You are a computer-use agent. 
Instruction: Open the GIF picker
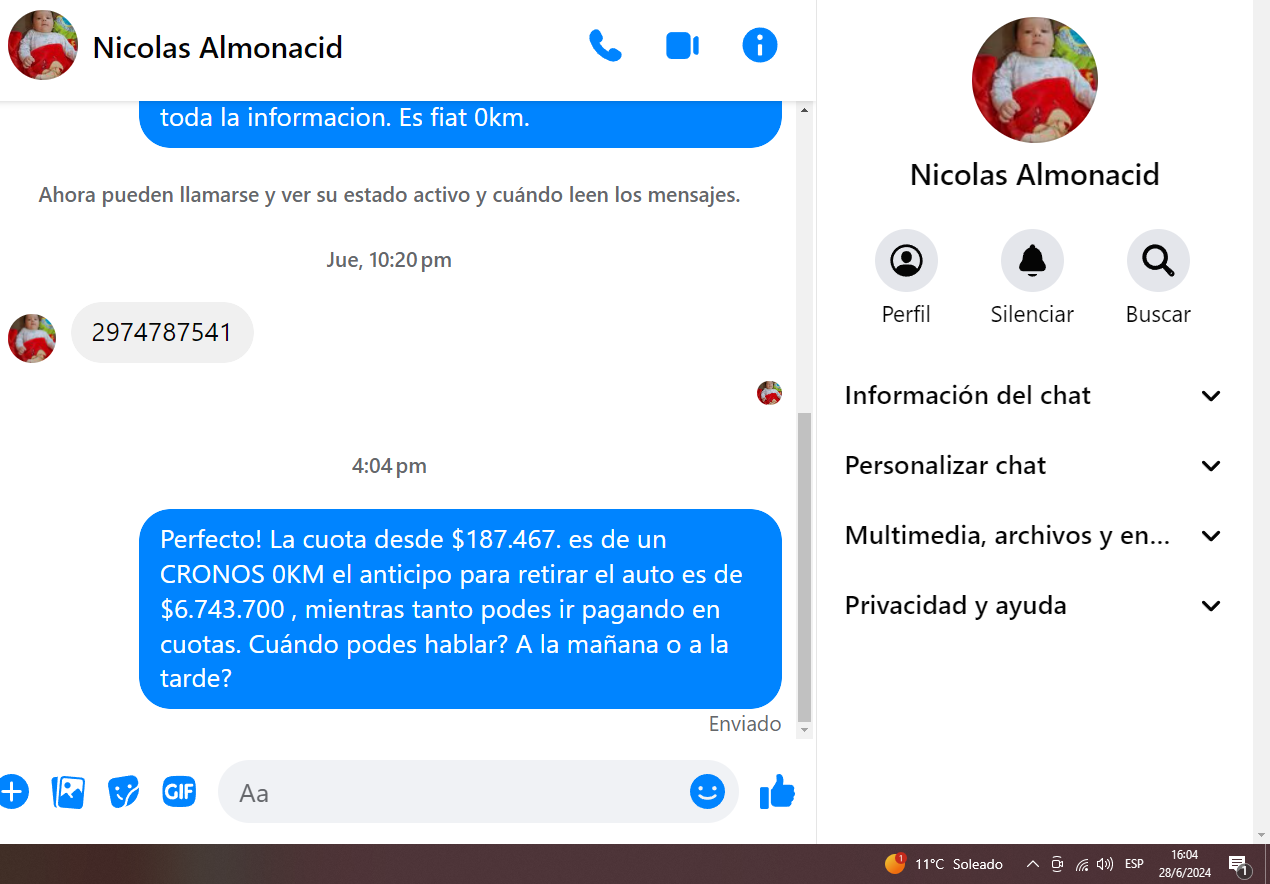(179, 792)
